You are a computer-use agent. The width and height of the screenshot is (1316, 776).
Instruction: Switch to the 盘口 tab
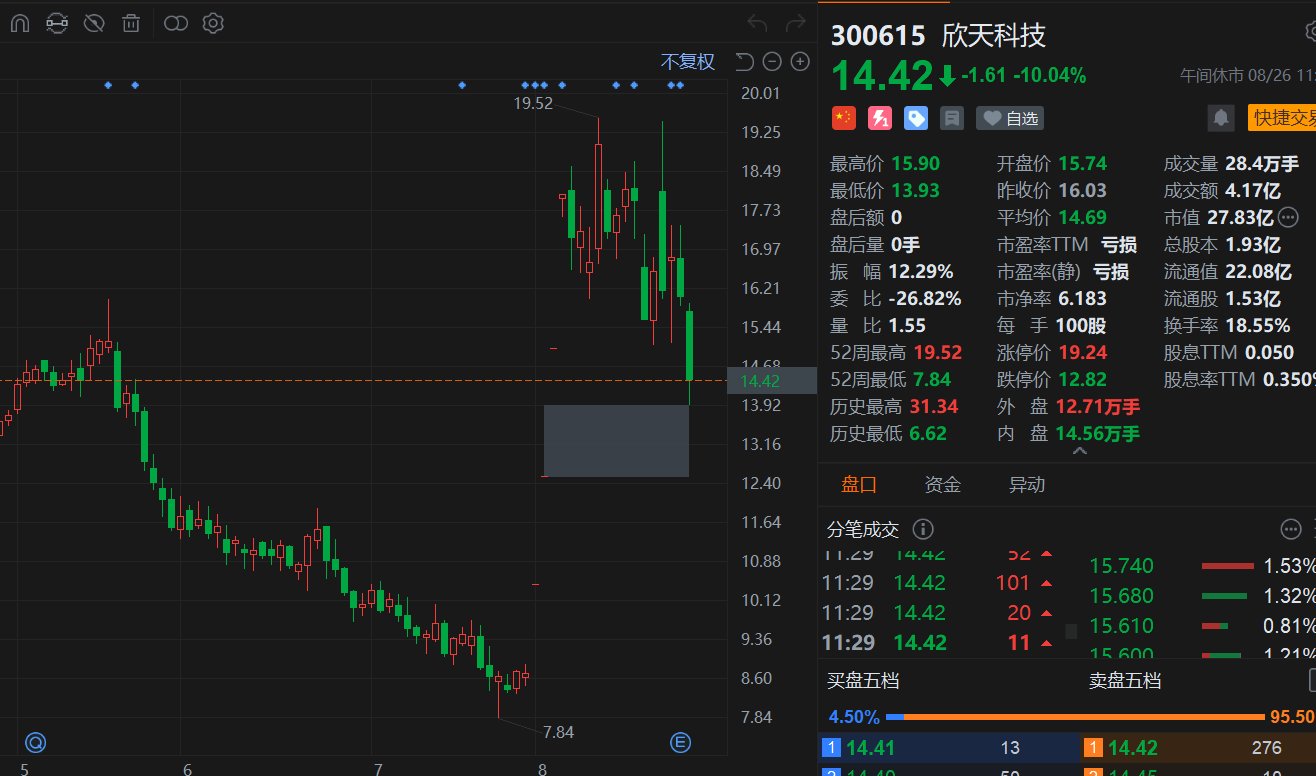859,485
